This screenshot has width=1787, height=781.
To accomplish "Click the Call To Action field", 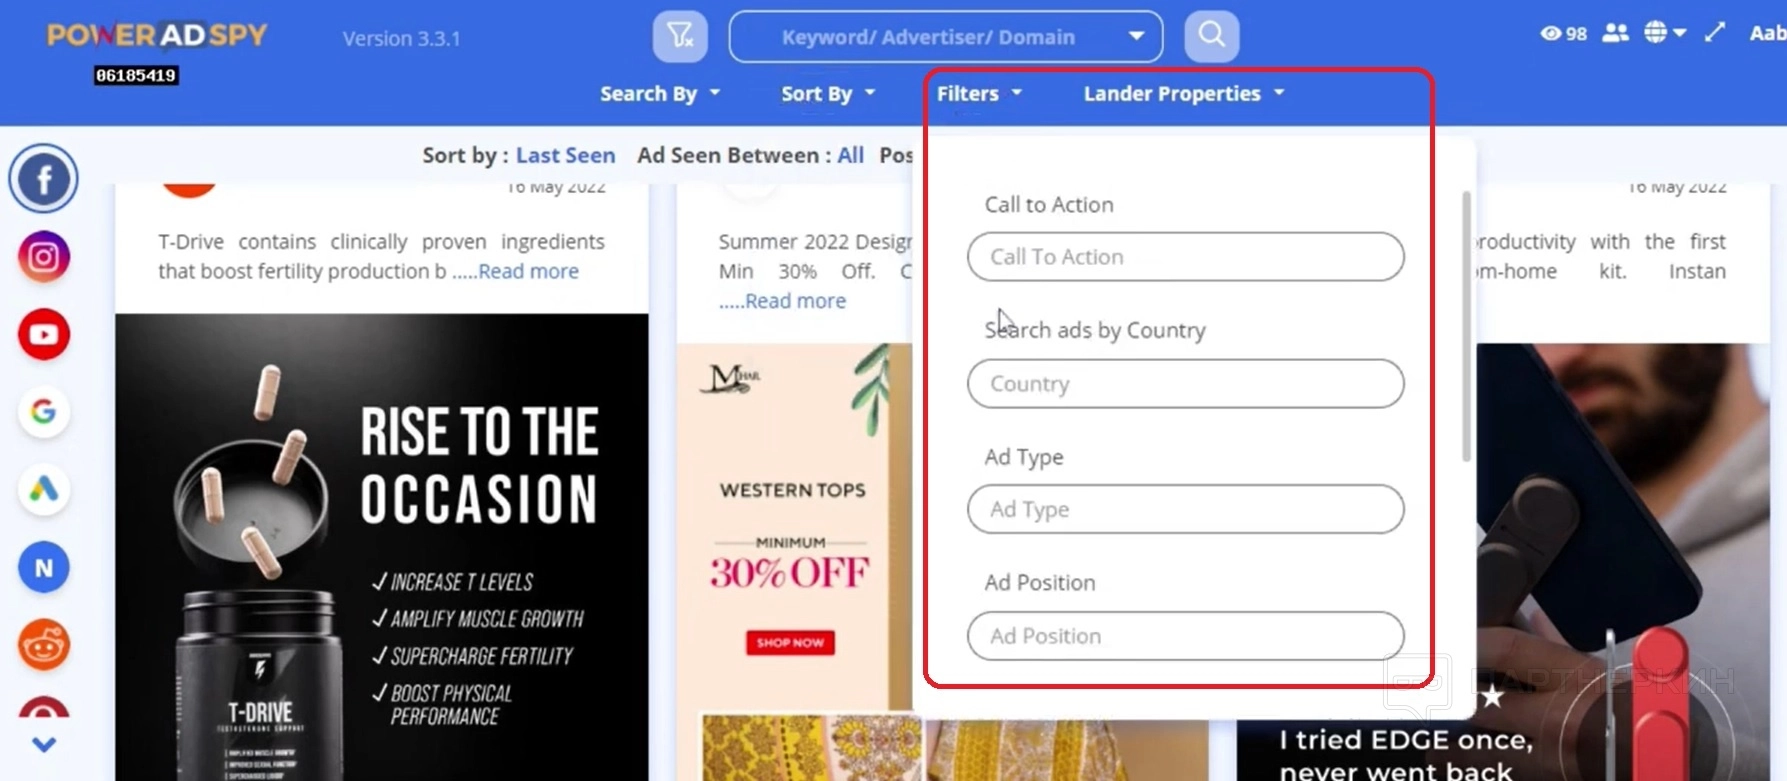I will (x=1185, y=257).
